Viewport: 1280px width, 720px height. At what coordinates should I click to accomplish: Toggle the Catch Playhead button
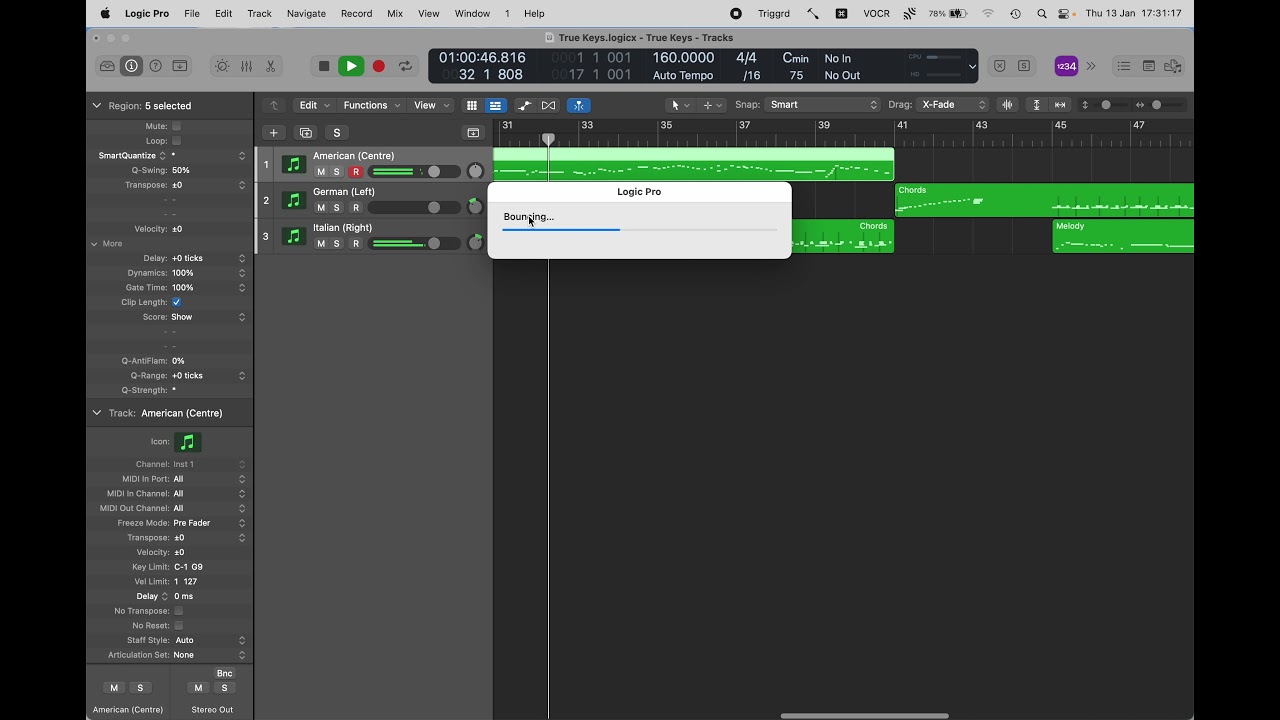point(578,105)
